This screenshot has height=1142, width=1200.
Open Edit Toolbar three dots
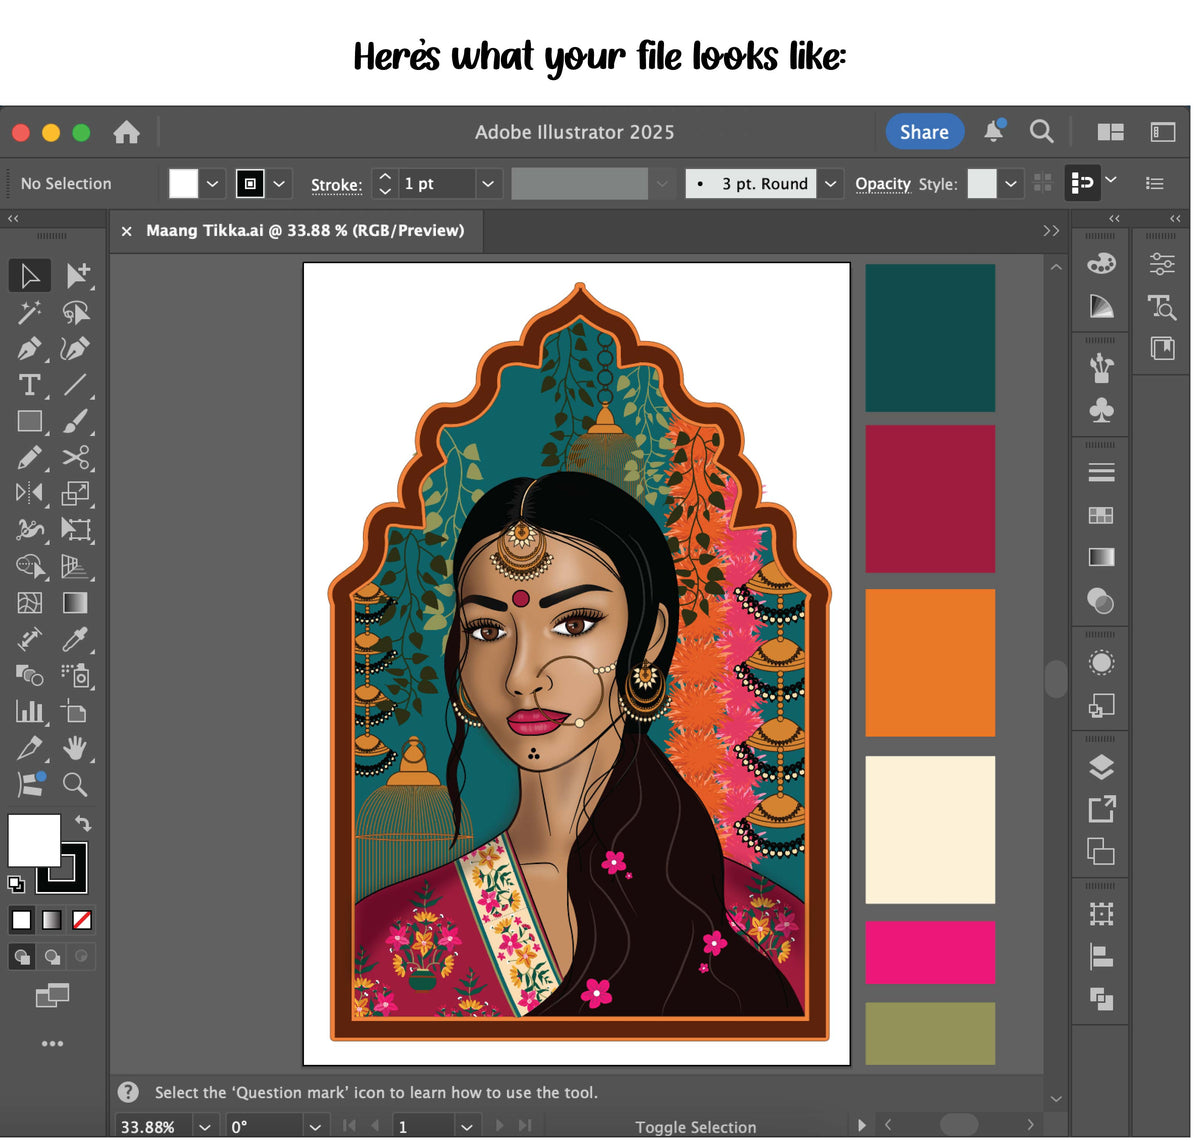tap(52, 1043)
